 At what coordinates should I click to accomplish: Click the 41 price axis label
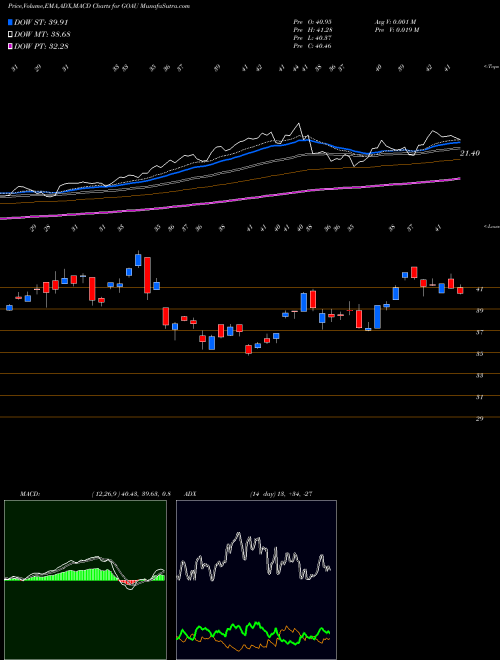click(x=479, y=289)
